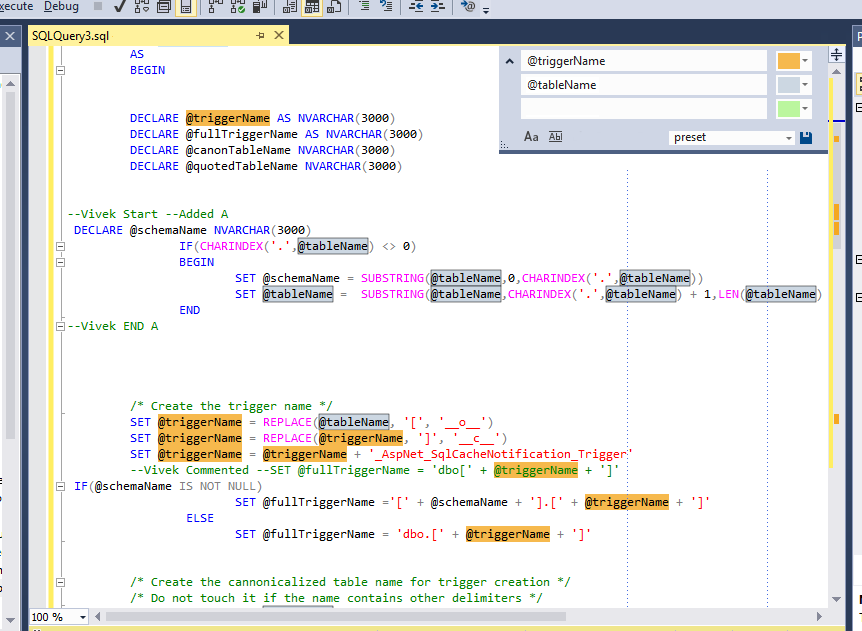The width and height of the screenshot is (862, 631).
Task: Increase indent of selected lines
Action: point(438,6)
